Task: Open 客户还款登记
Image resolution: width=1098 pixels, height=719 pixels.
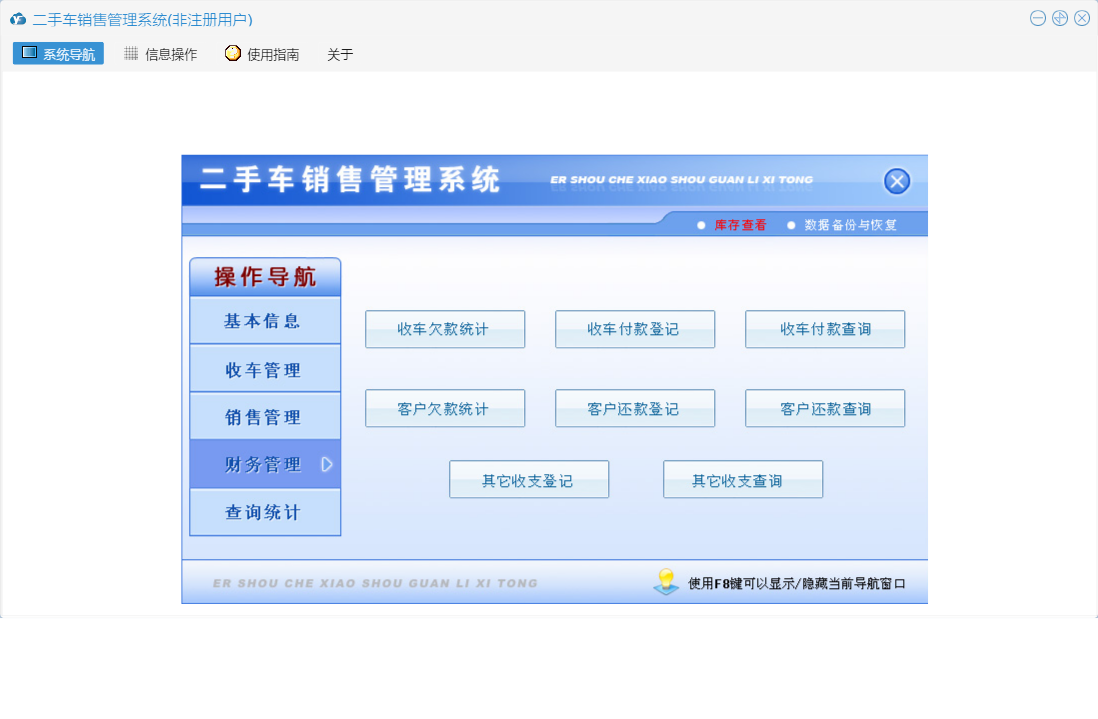Action: (634, 408)
